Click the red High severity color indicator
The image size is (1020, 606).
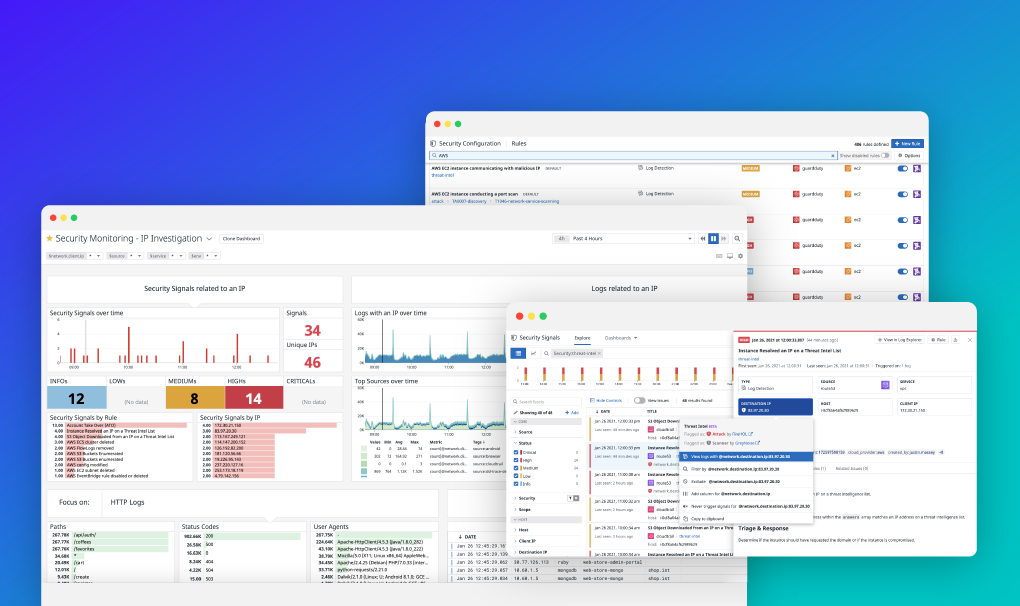point(520,459)
